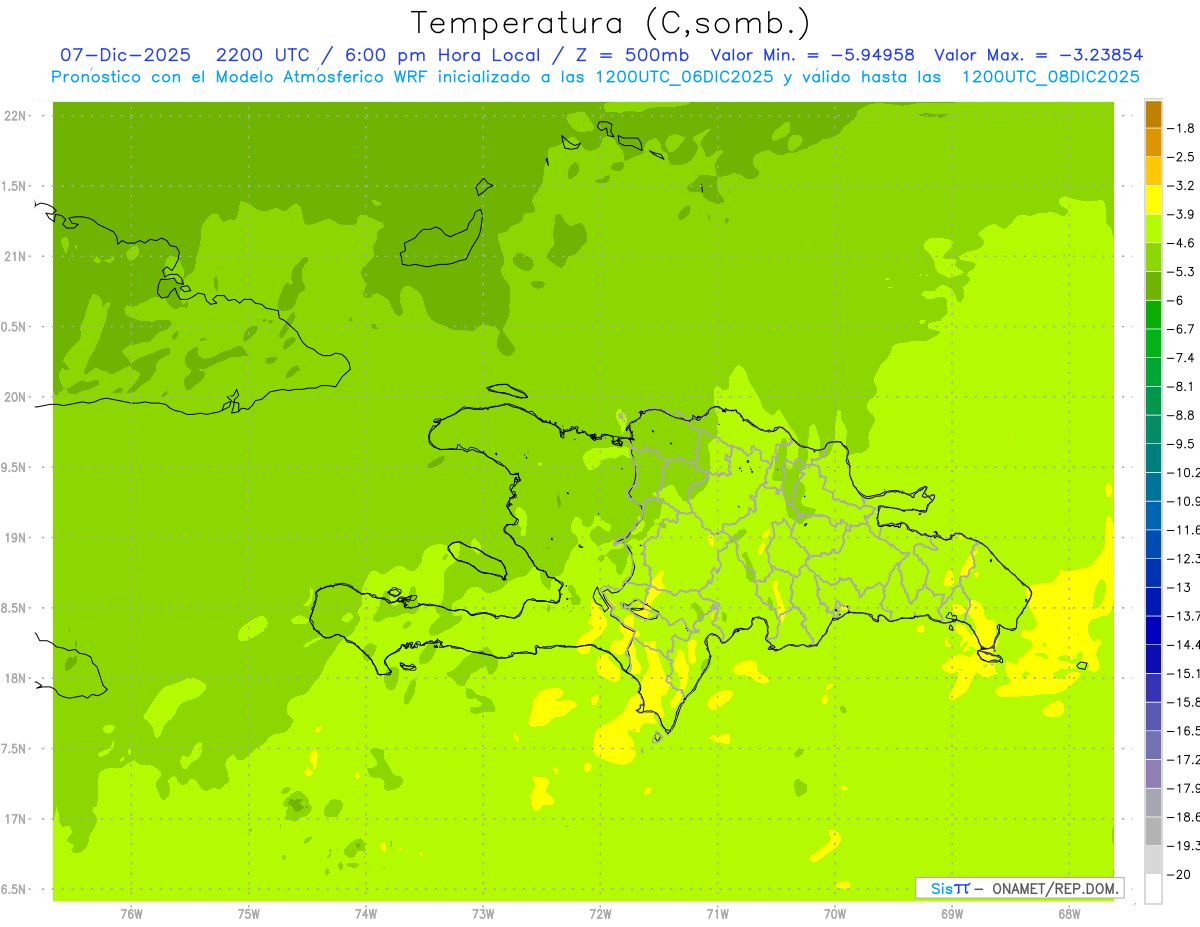This screenshot has width=1200, height=927.
Task: Click the 20N latitude axis label
Action: [16, 397]
